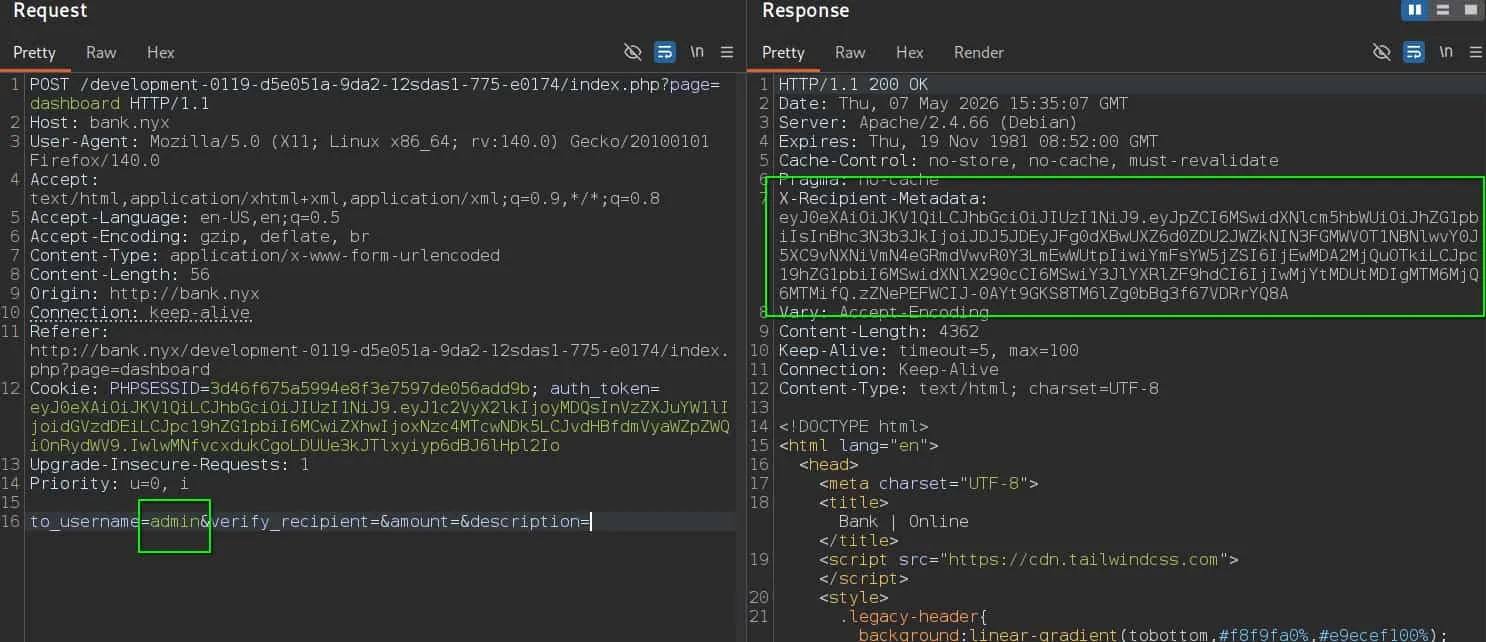Select top-bottom stacked layout icon
This screenshot has width=1486, height=642.
pyautogui.click(x=1442, y=10)
